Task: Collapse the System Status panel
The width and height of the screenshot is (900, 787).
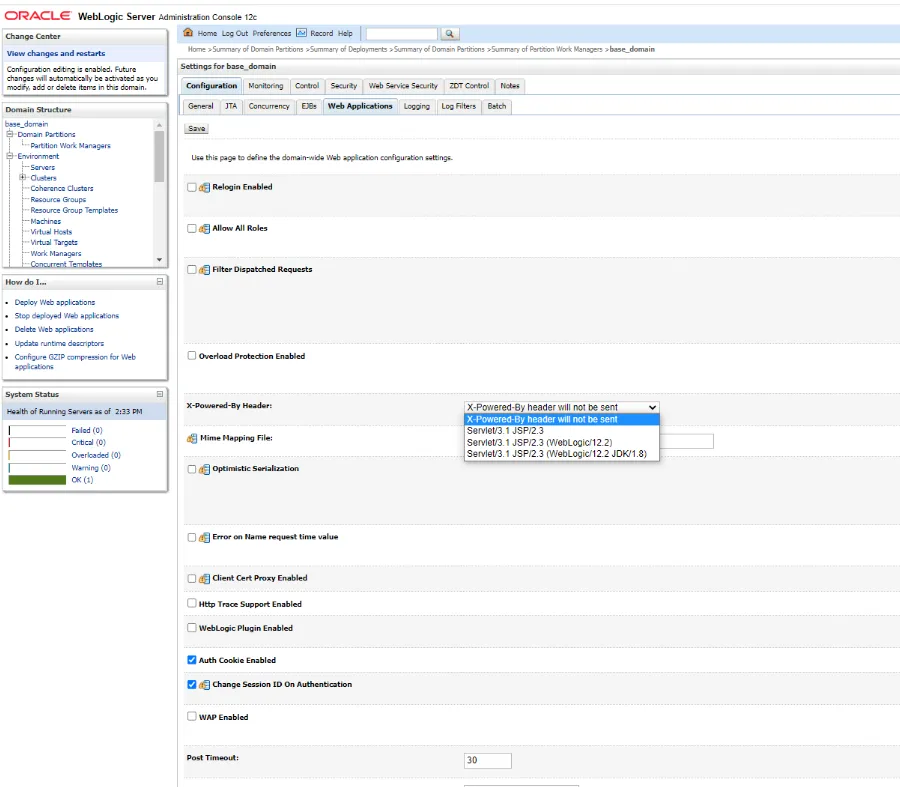Action: [160, 394]
